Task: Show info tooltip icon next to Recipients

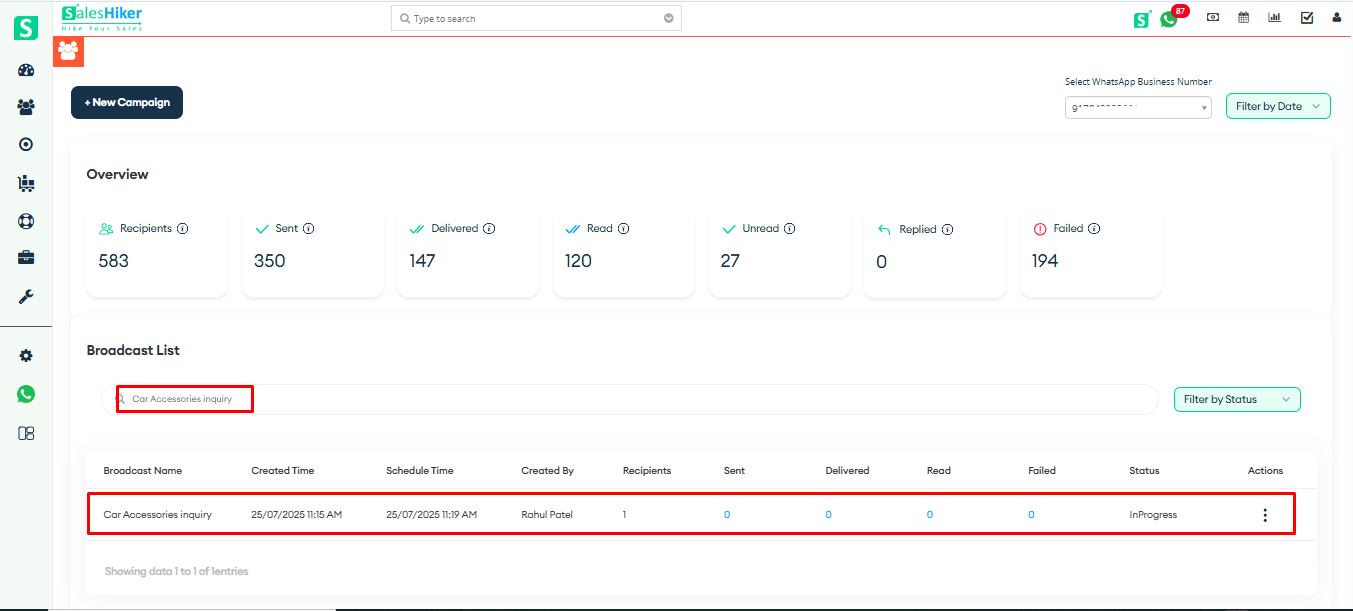Action: [x=183, y=228]
